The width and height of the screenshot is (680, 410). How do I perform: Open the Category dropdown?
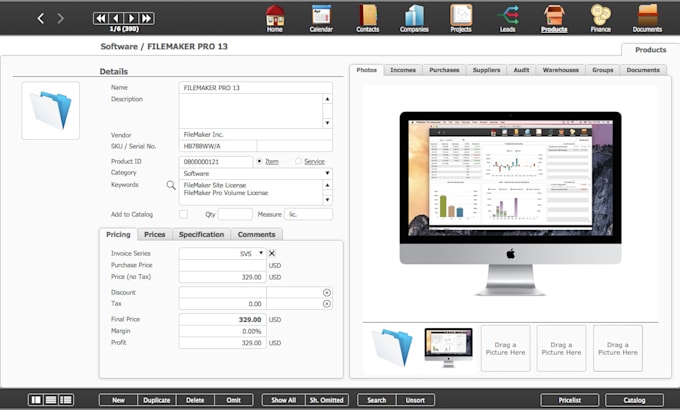[327, 173]
